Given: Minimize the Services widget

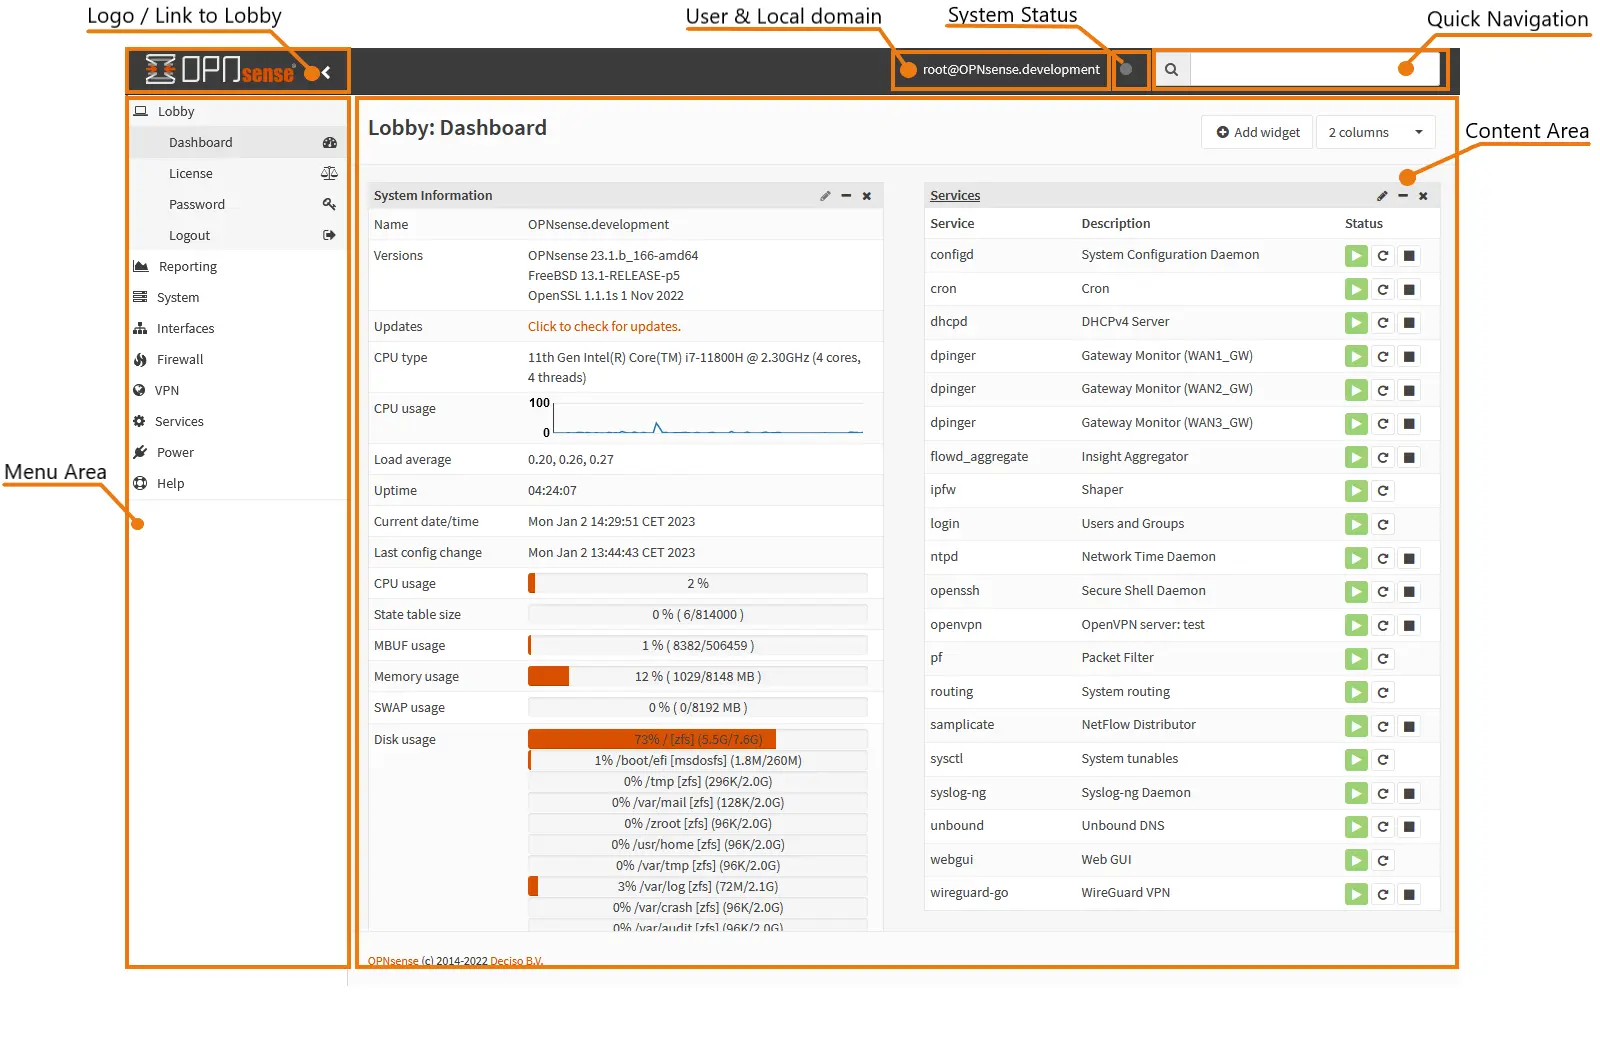Looking at the screenshot, I should point(1403,196).
